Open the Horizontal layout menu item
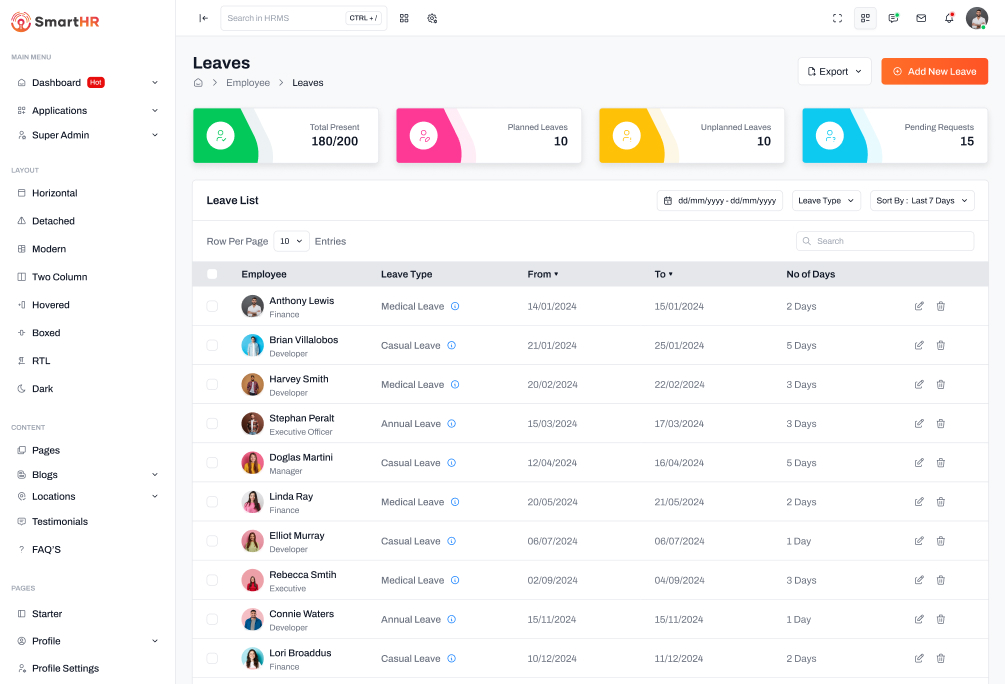 pyautogui.click(x=54, y=193)
